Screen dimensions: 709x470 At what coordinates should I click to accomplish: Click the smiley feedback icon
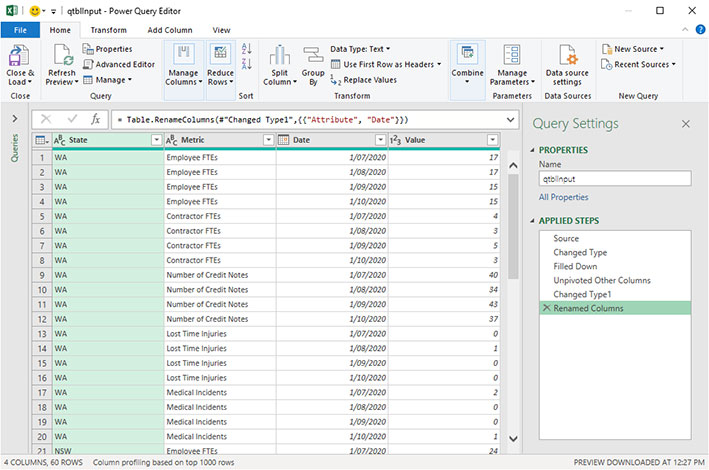tap(34, 11)
